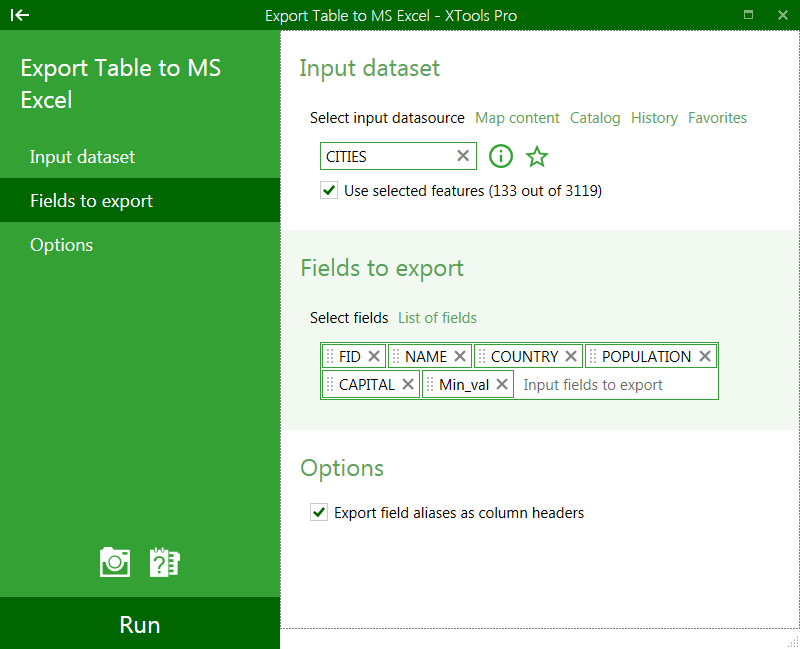Open the Favorites datasource link
Viewport: 800px width, 649px height.
click(x=717, y=118)
